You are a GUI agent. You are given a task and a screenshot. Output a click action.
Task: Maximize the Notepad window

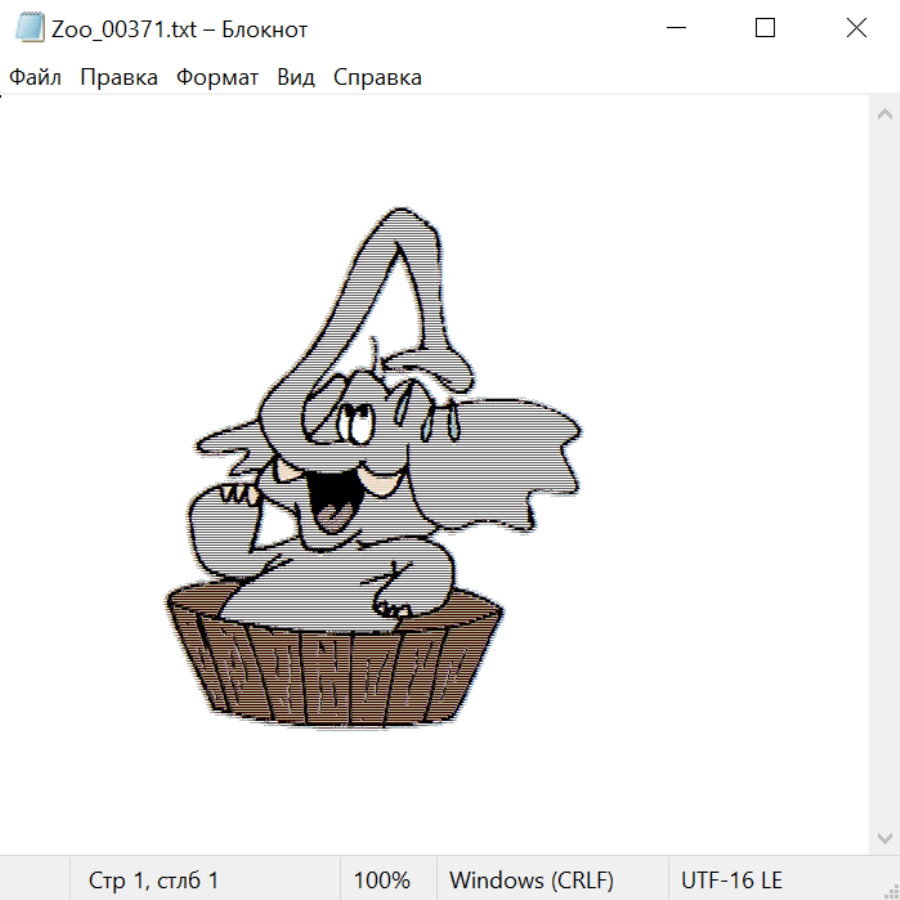[765, 28]
